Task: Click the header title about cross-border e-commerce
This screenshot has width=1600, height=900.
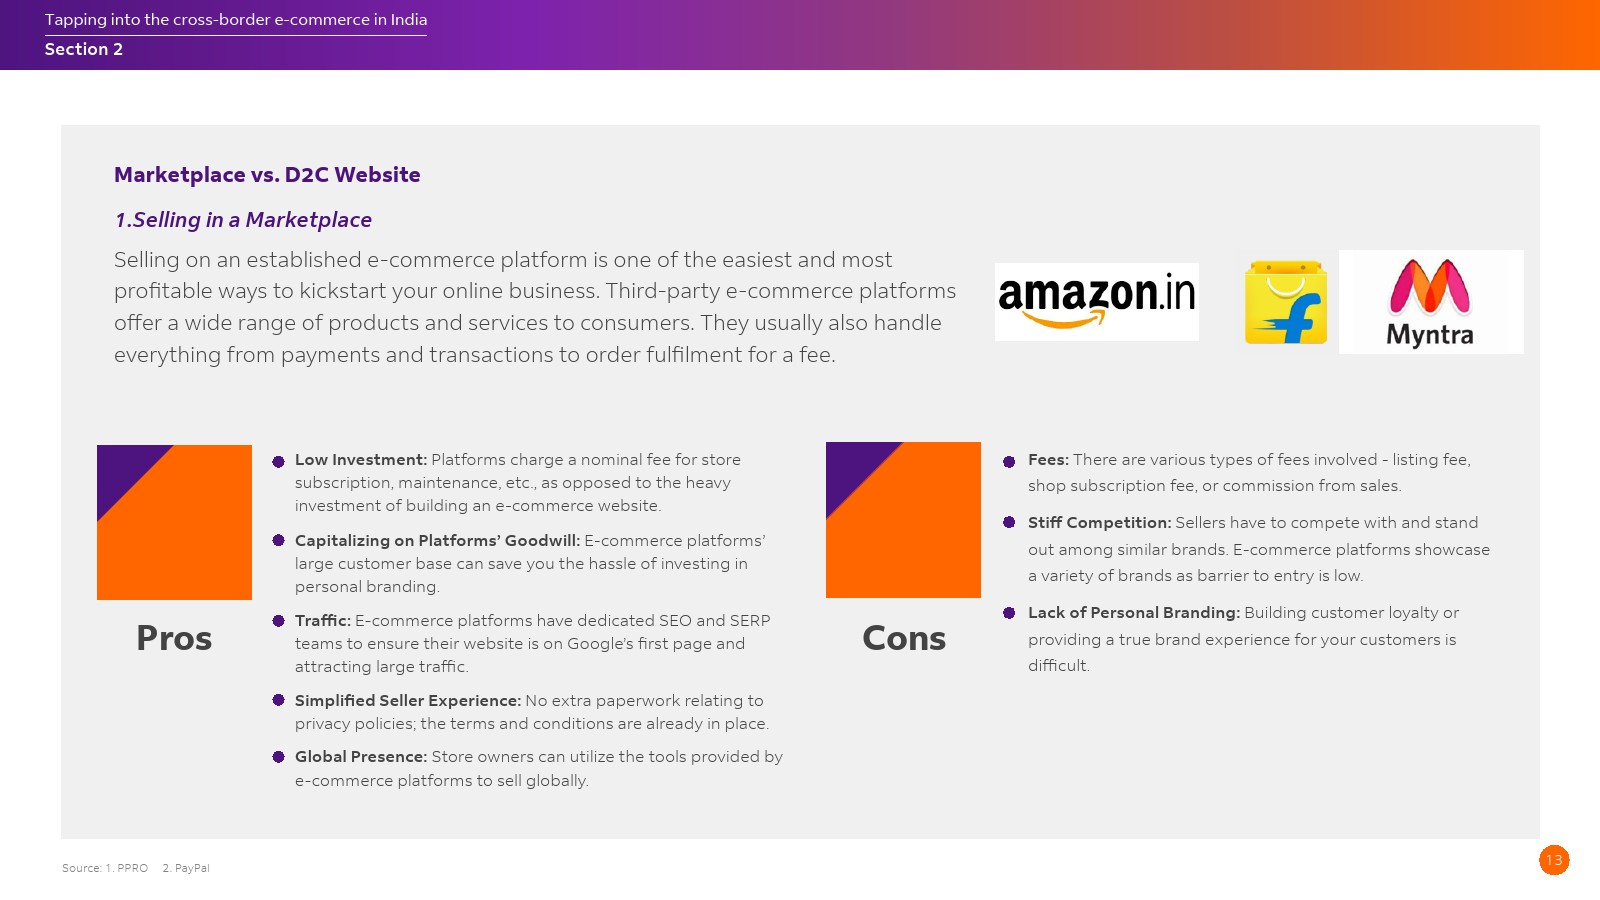Action: [236, 19]
